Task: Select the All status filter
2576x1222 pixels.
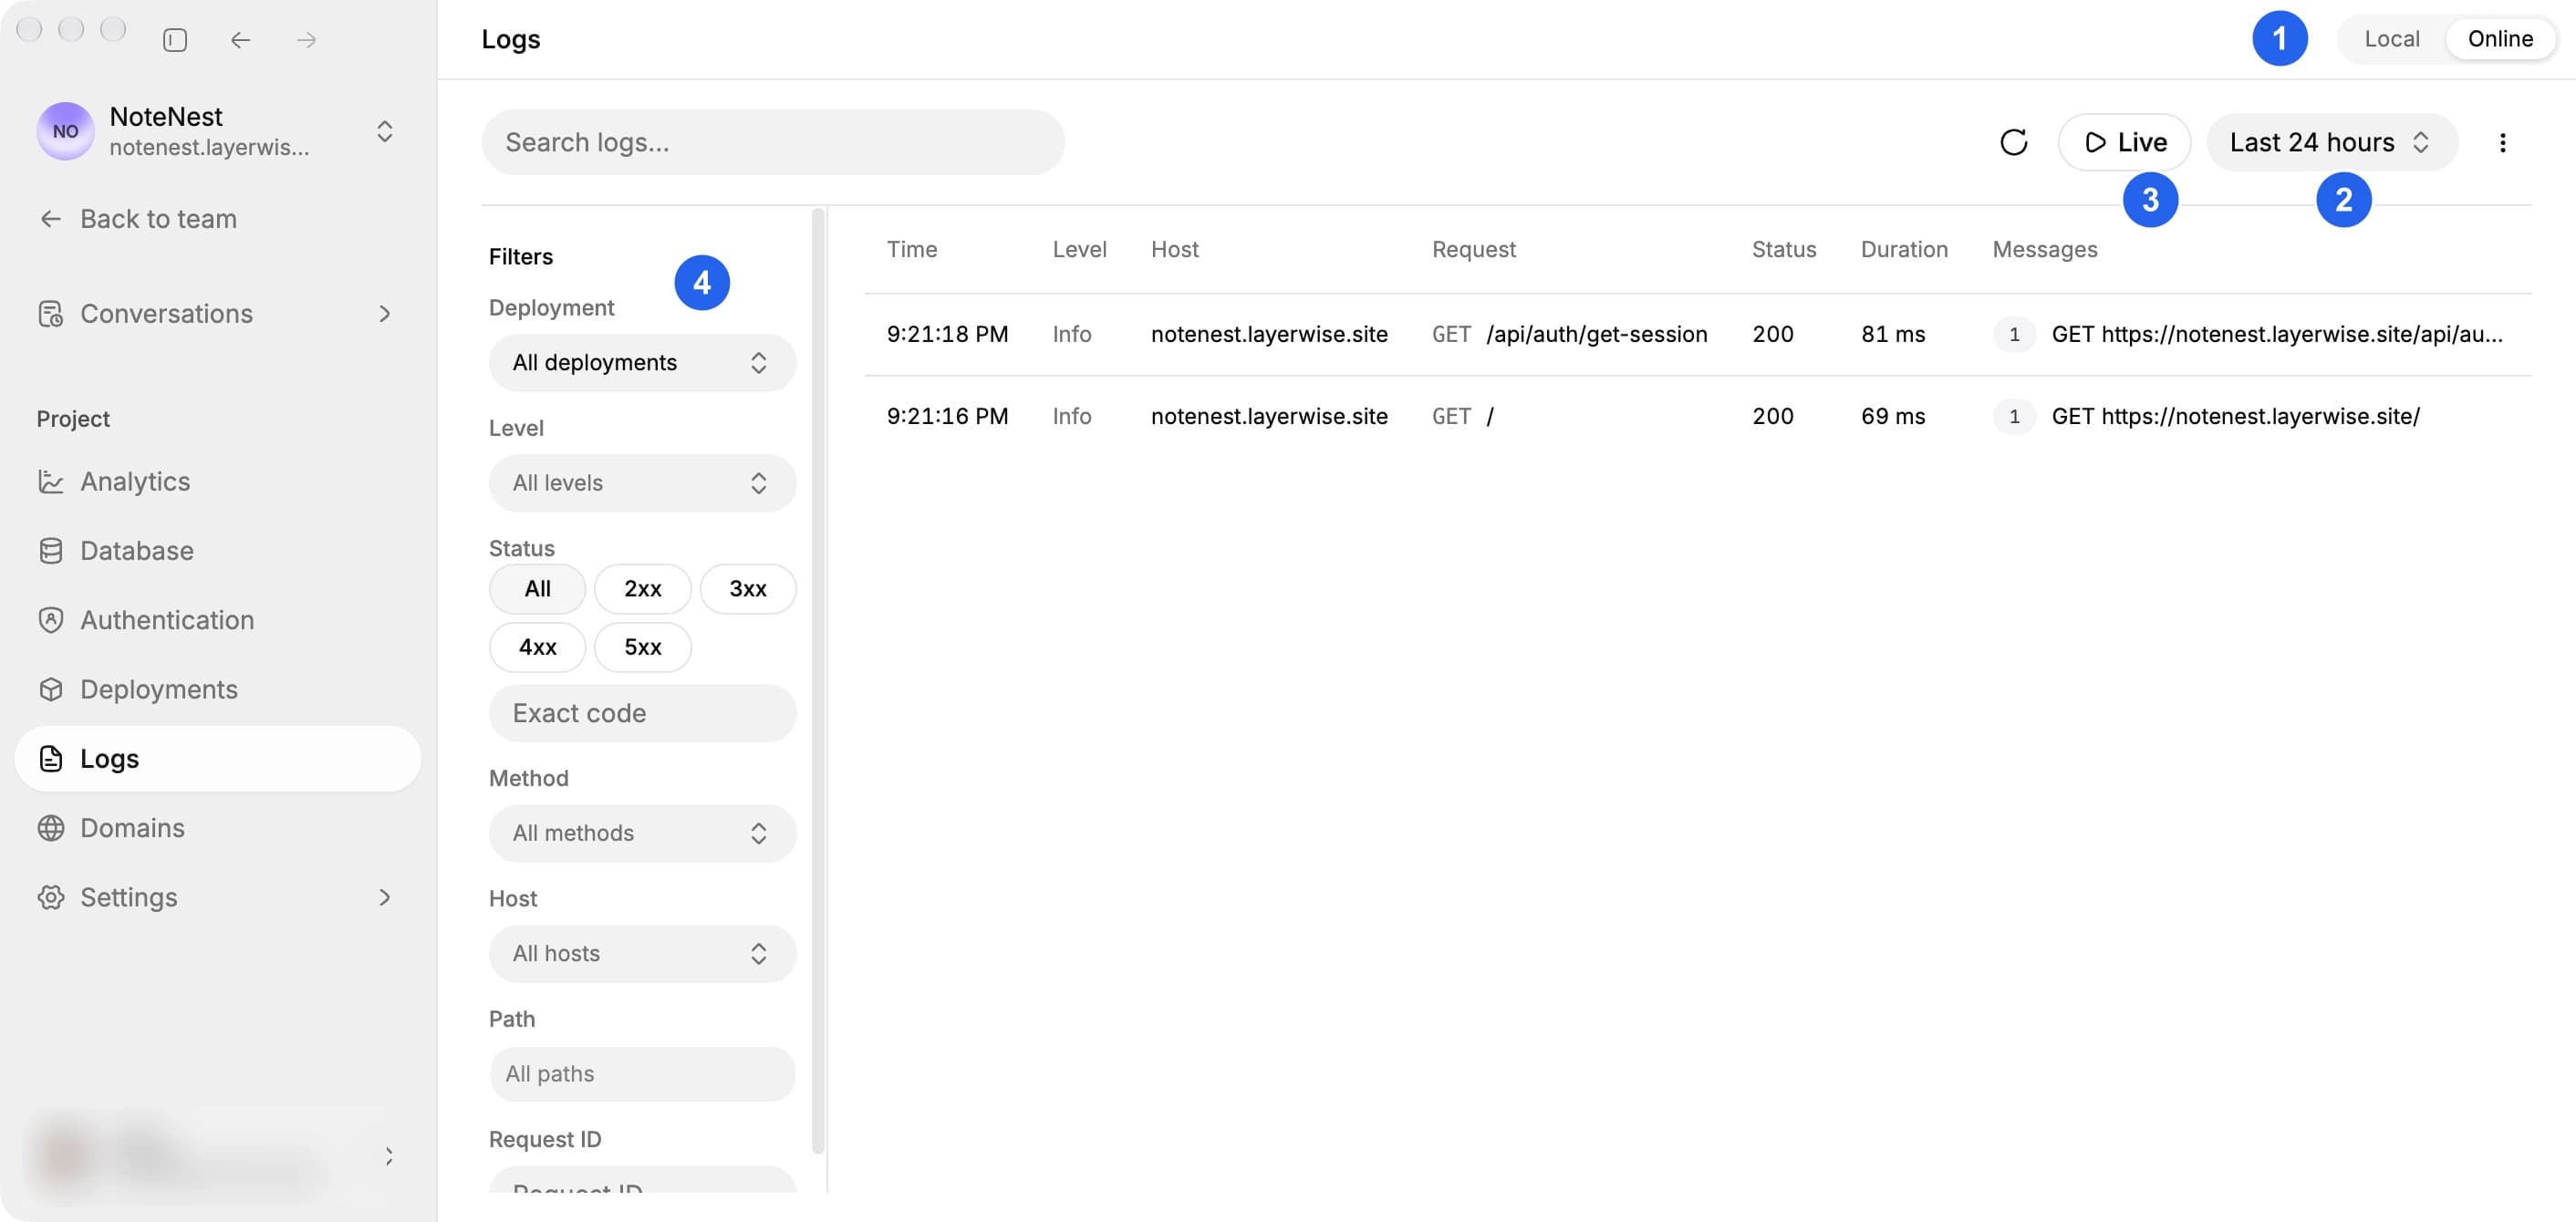Action: (x=537, y=589)
